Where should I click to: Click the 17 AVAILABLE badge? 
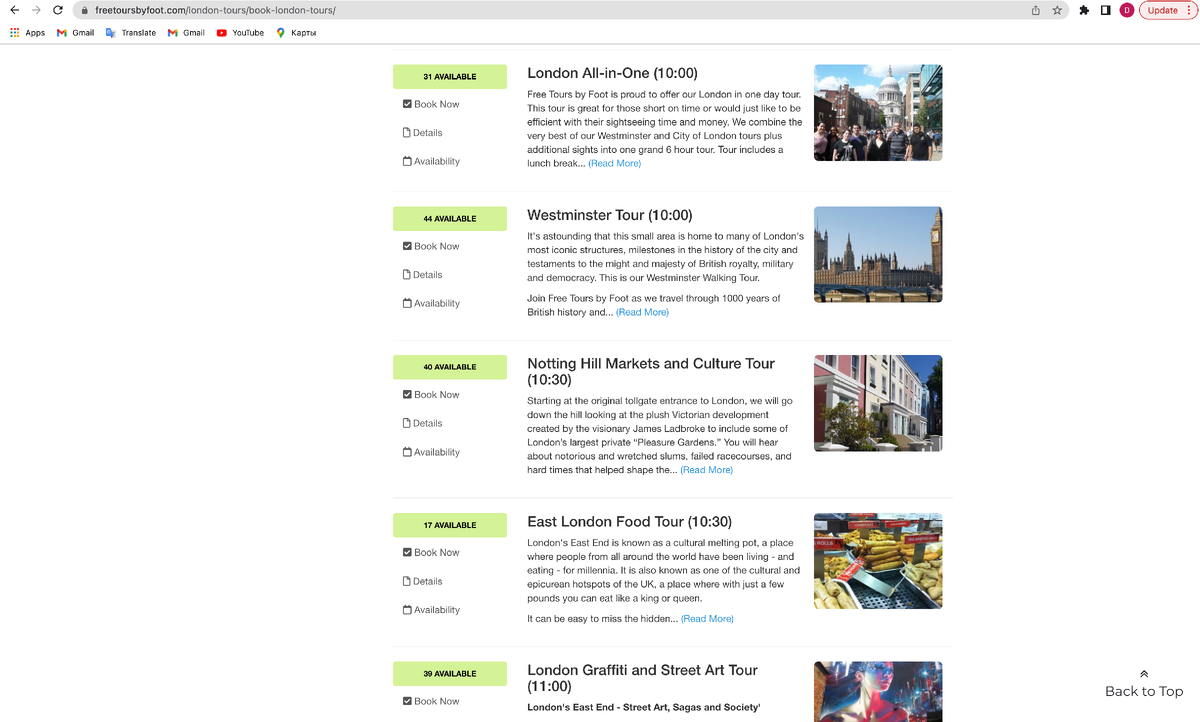(450, 525)
